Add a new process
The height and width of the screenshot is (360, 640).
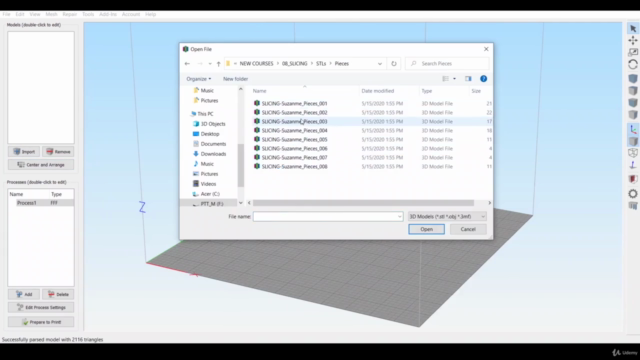tap(24, 294)
